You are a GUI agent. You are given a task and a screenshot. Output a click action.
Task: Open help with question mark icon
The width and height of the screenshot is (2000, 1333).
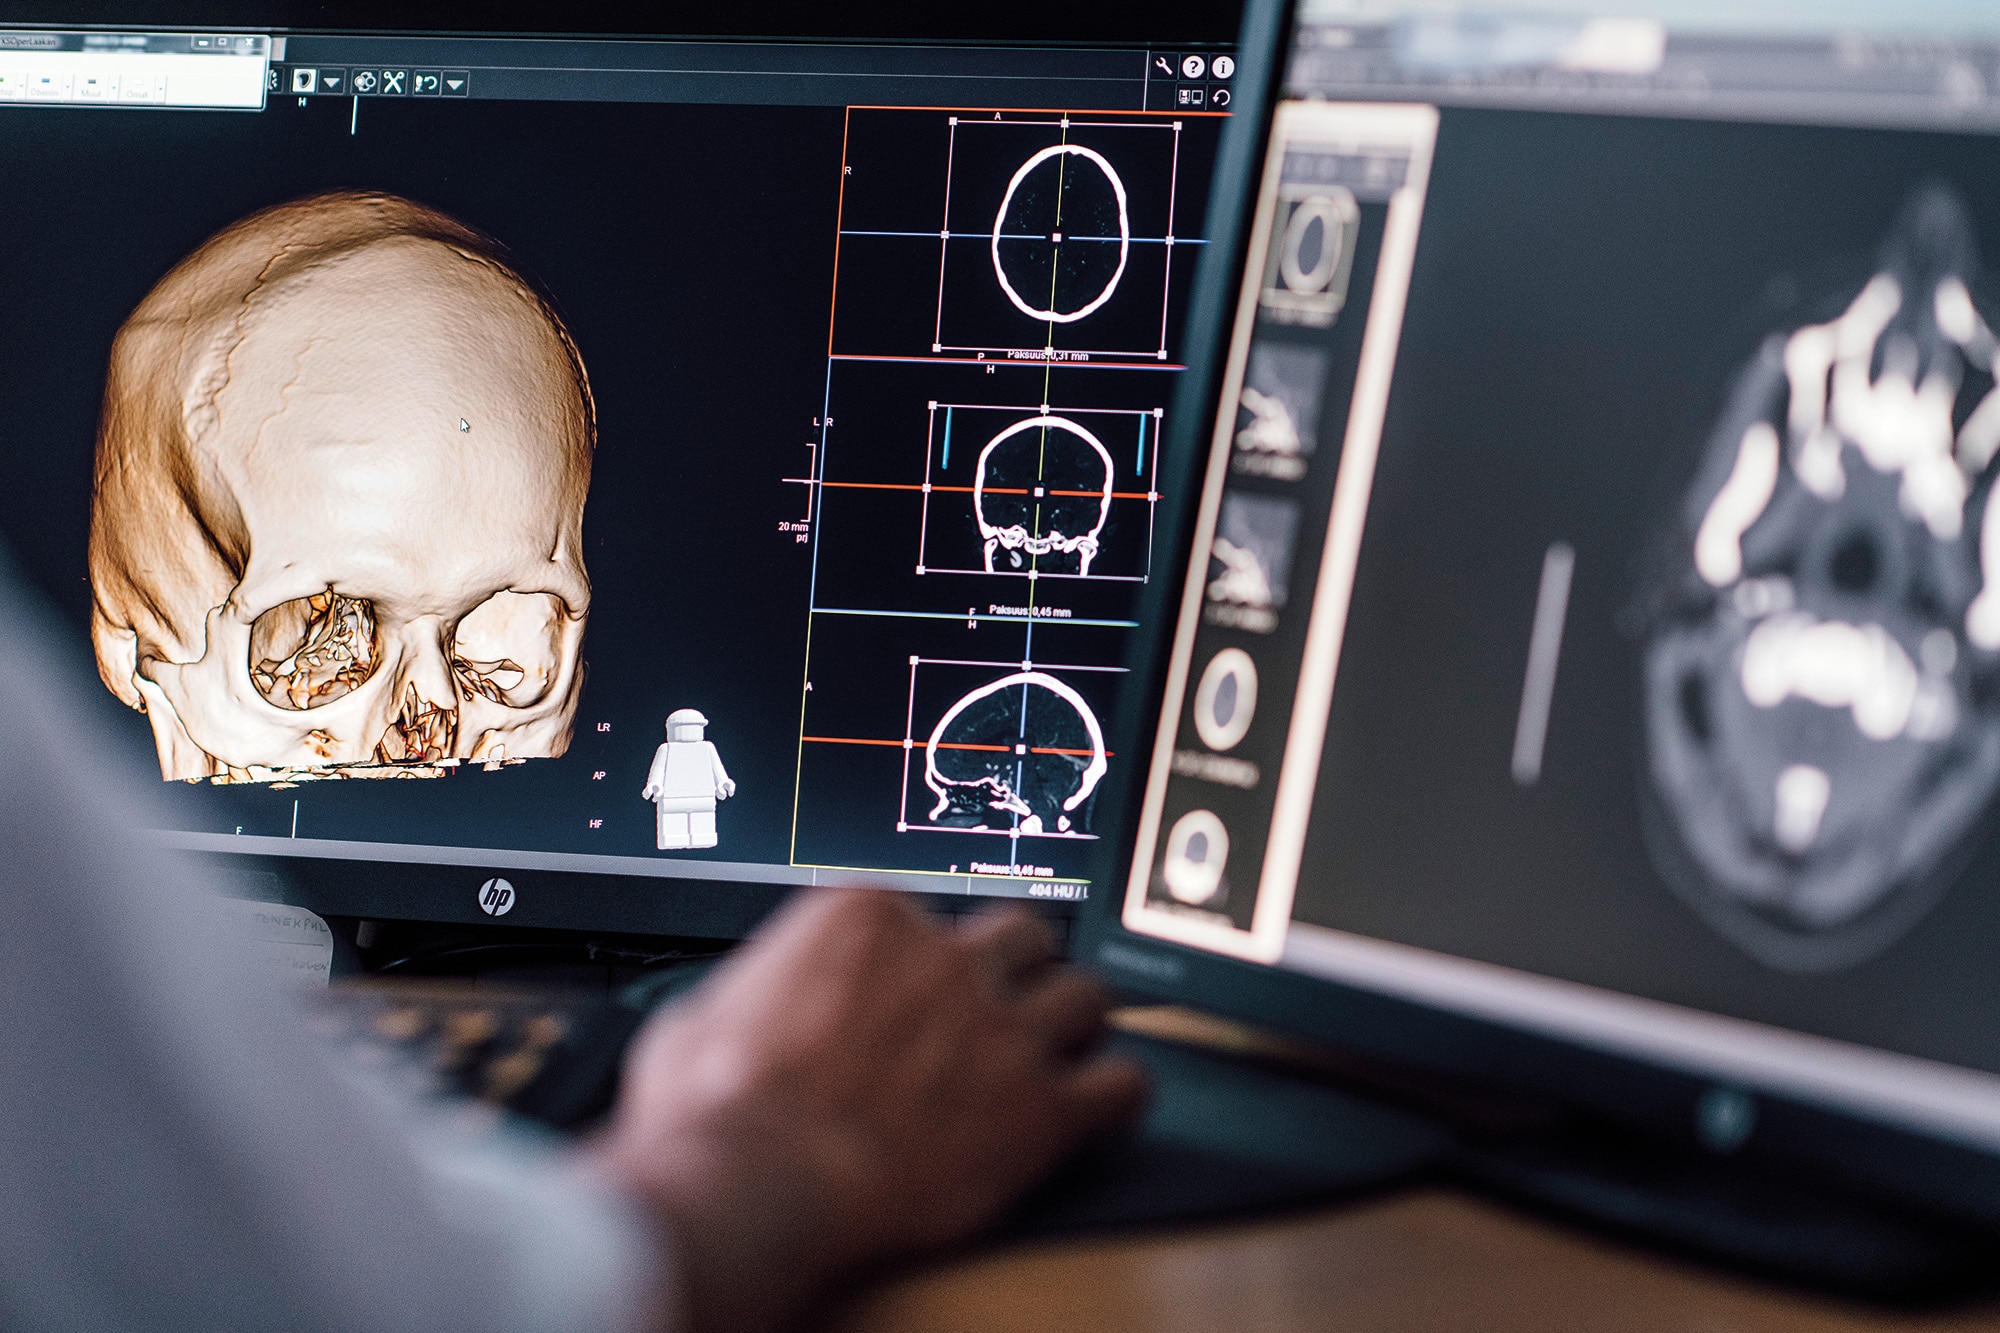point(1193,67)
